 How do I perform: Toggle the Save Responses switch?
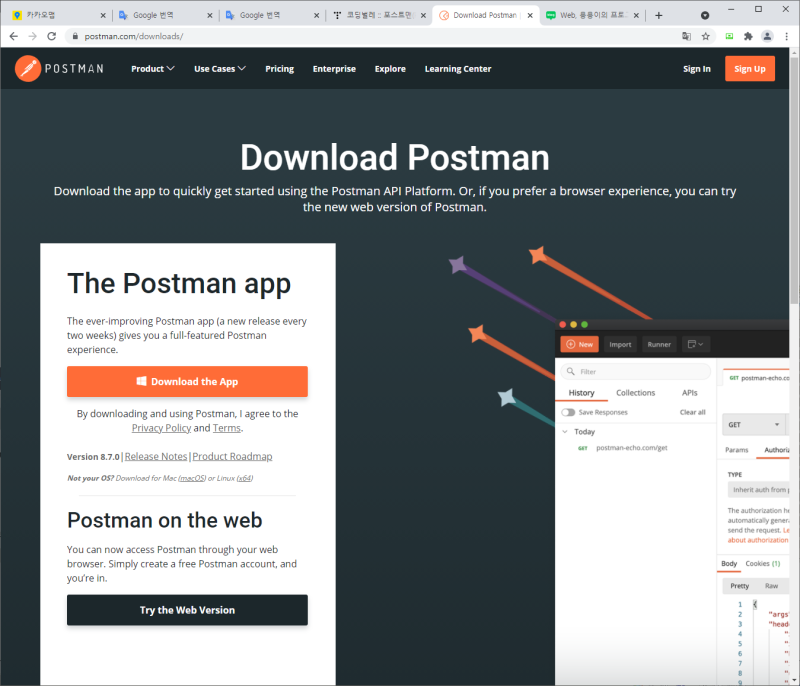(x=569, y=411)
